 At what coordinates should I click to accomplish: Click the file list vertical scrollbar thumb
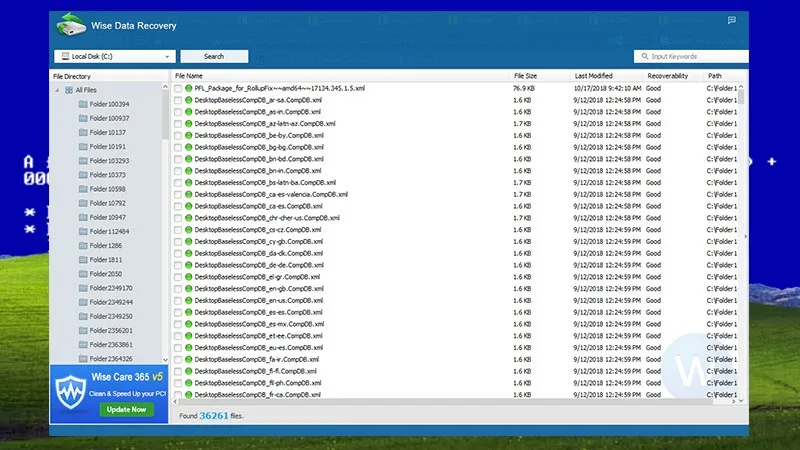click(x=741, y=97)
